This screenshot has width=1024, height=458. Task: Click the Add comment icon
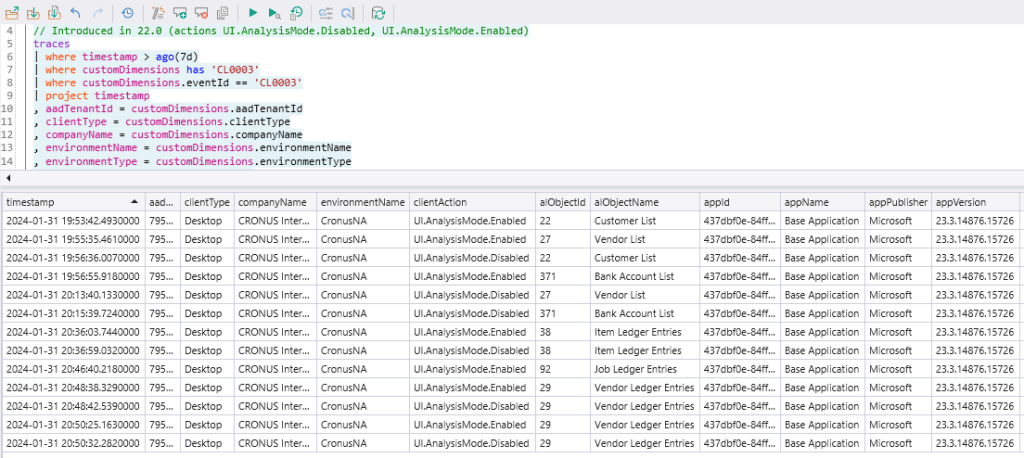point(180,13)
